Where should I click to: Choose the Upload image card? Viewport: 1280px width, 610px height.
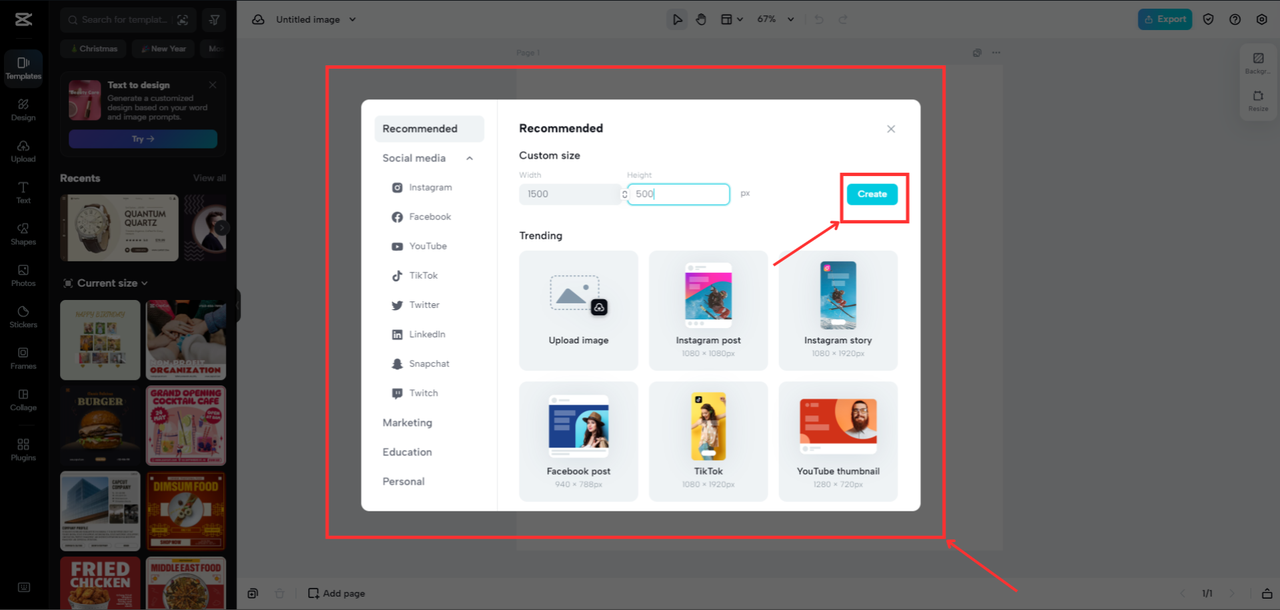578,310
